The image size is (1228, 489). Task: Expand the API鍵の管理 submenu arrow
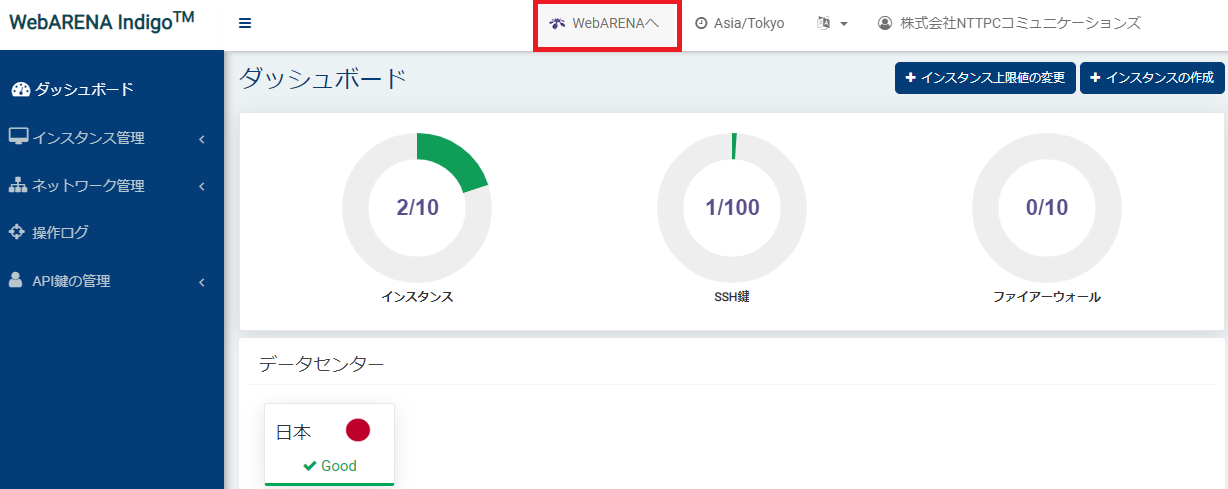(202, 283)
